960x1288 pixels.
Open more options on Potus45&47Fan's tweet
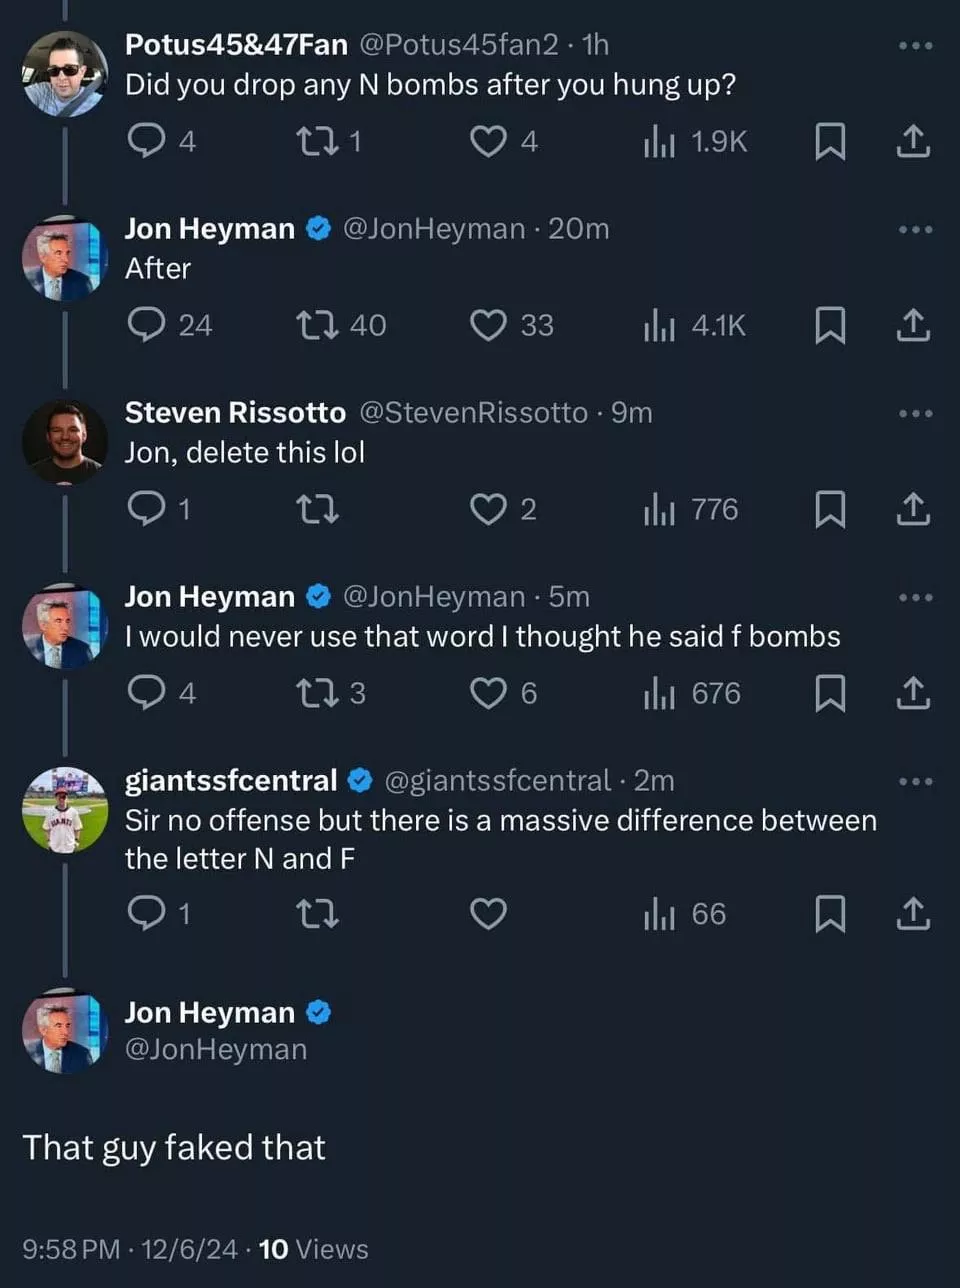pos(914,45)
